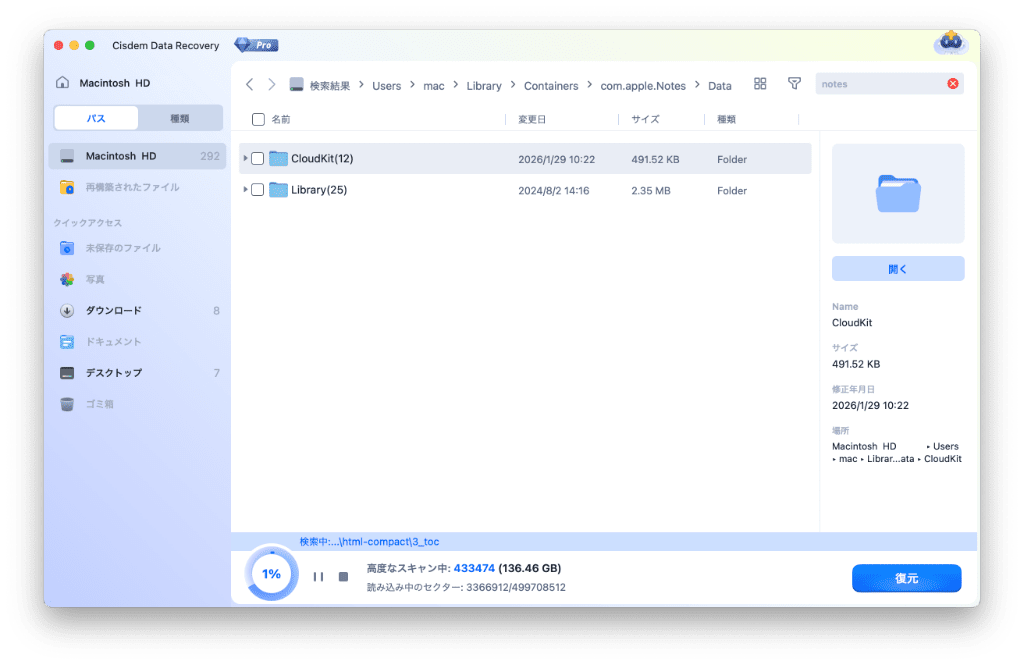Image resolution: width=1024 pixels, height=664 pixels.
Task: Click the home icon in sidebar
Action: (x=63, y=84)
